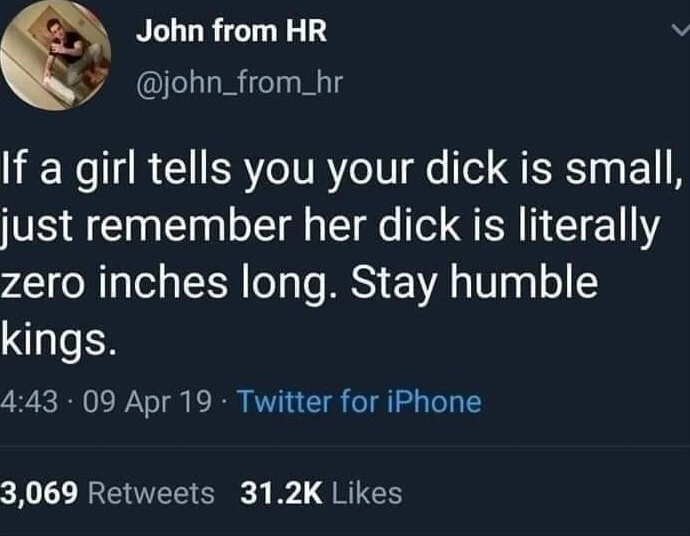
Task: Click the "Likes" label
Action: (x=367, y=493)
